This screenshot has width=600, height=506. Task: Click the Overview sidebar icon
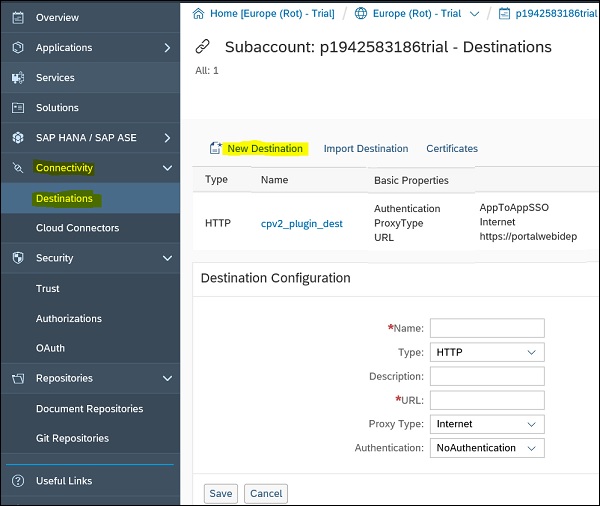pyautogui.click(x=17, y=17)
